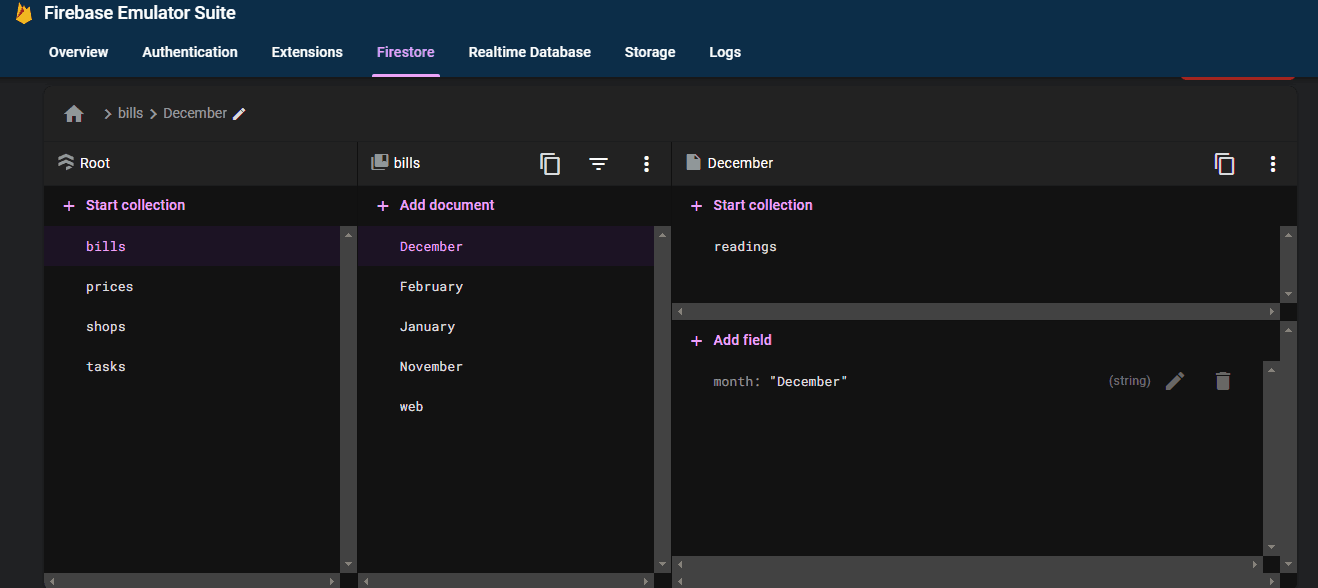The width and height of the screenshot is (1318, 588).
Task: Select the Firestore tab
Action: [405, 52]
